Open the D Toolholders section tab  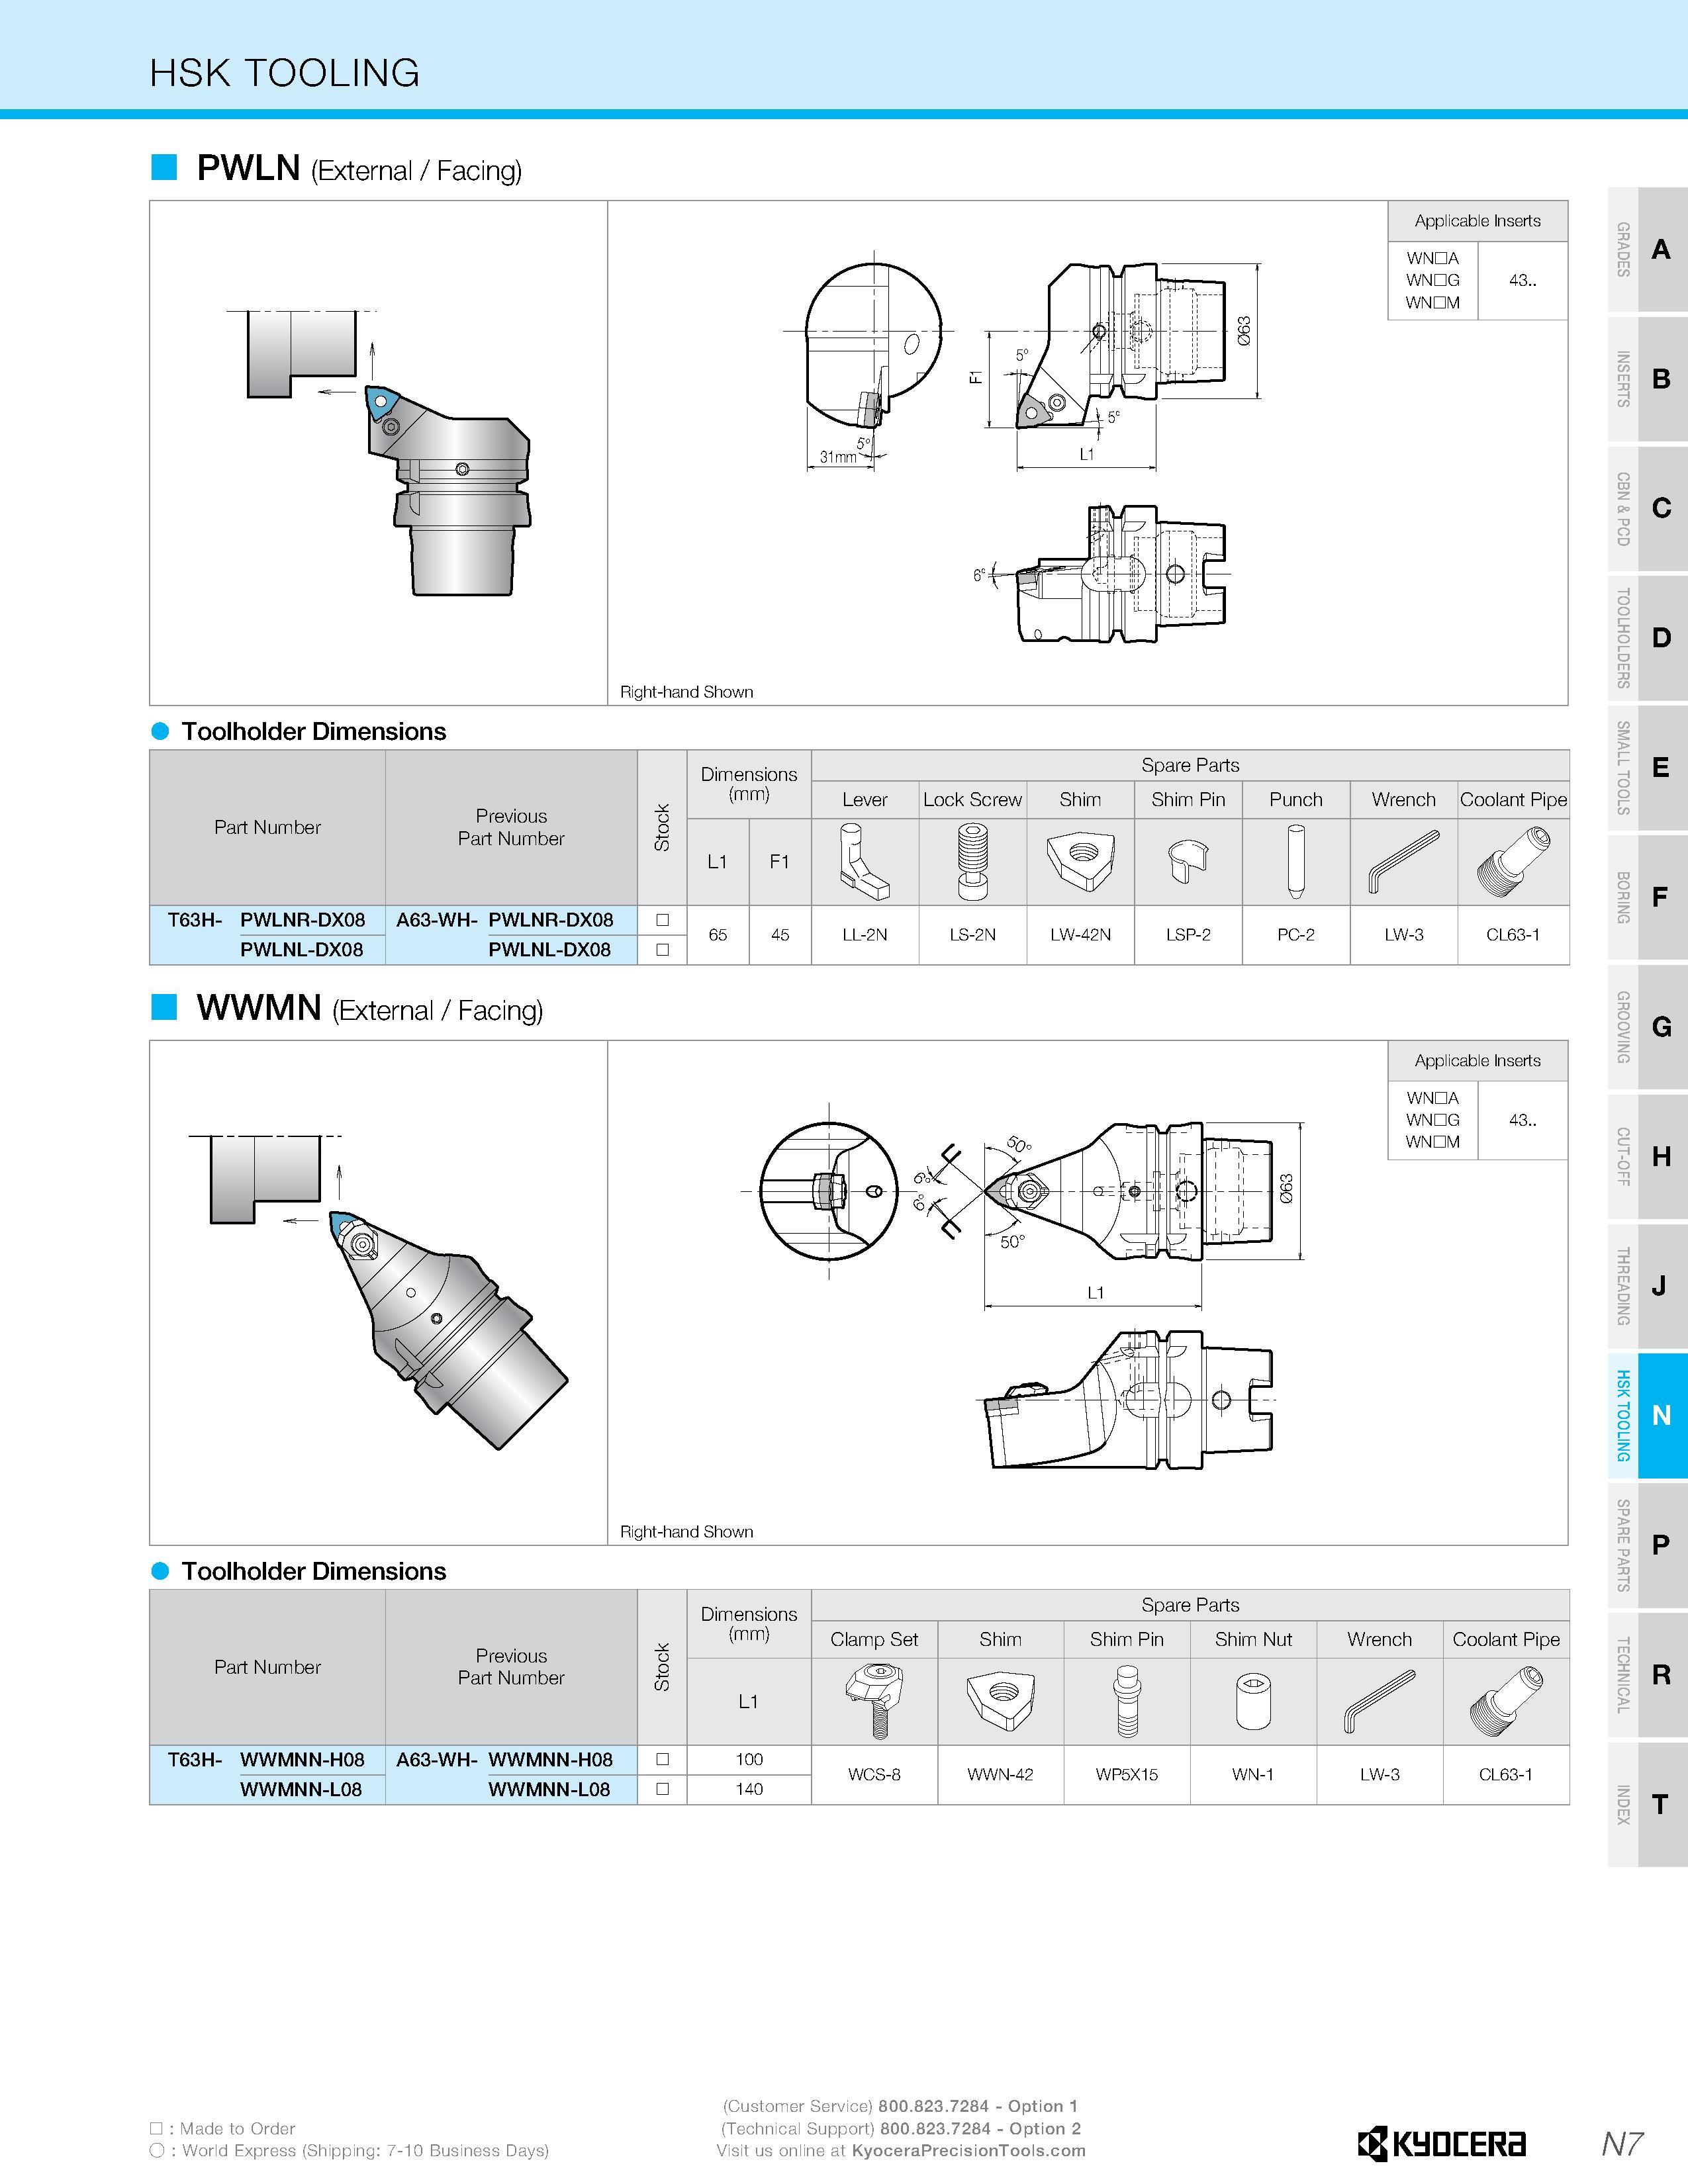tap(1647, 638)
